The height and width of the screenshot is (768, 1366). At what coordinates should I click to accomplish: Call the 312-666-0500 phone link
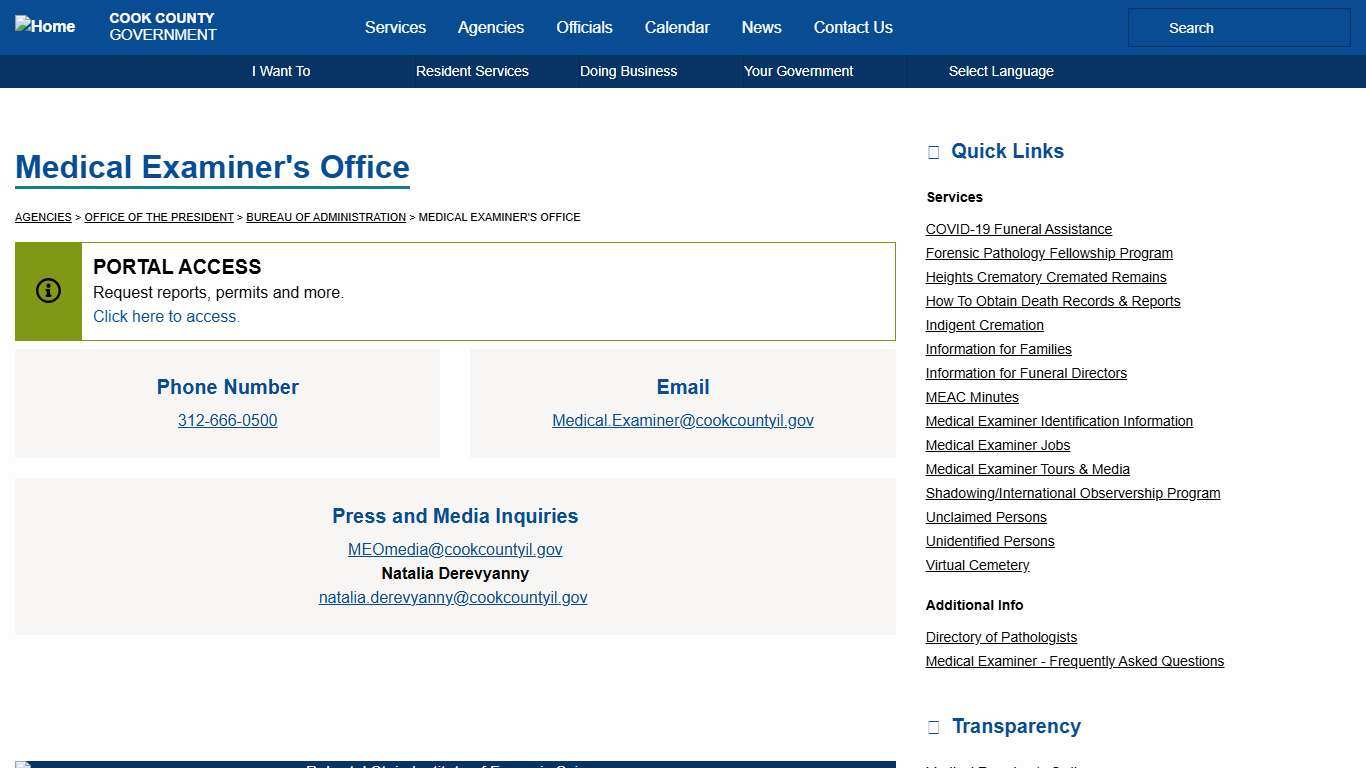[227, 421]
